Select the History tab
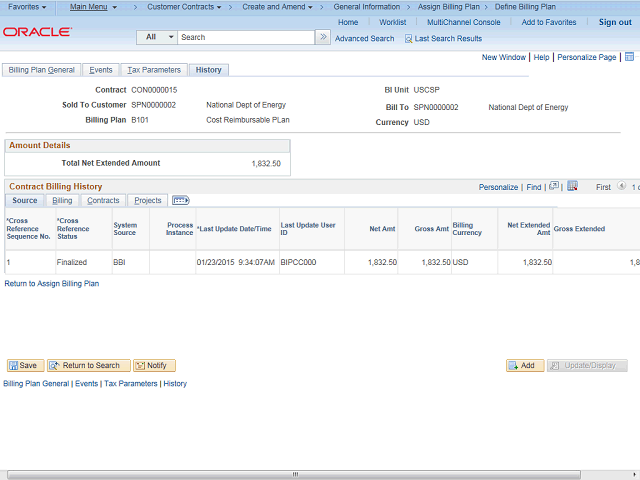 click(209, 70)
